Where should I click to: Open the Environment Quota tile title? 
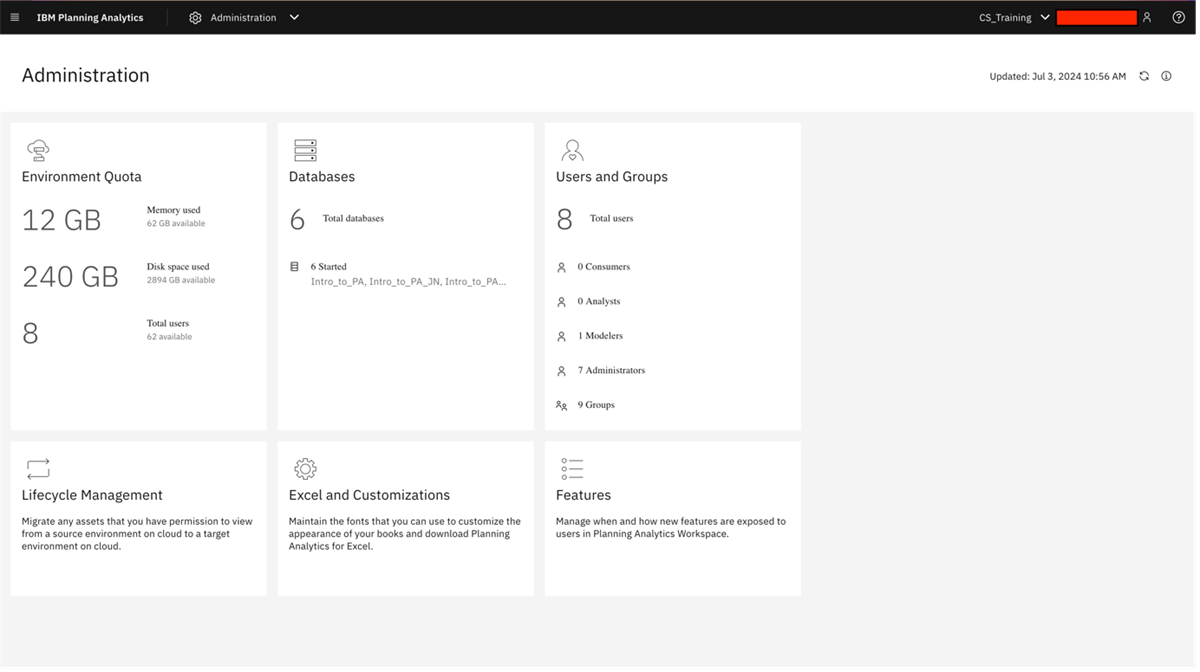(82, 177)
